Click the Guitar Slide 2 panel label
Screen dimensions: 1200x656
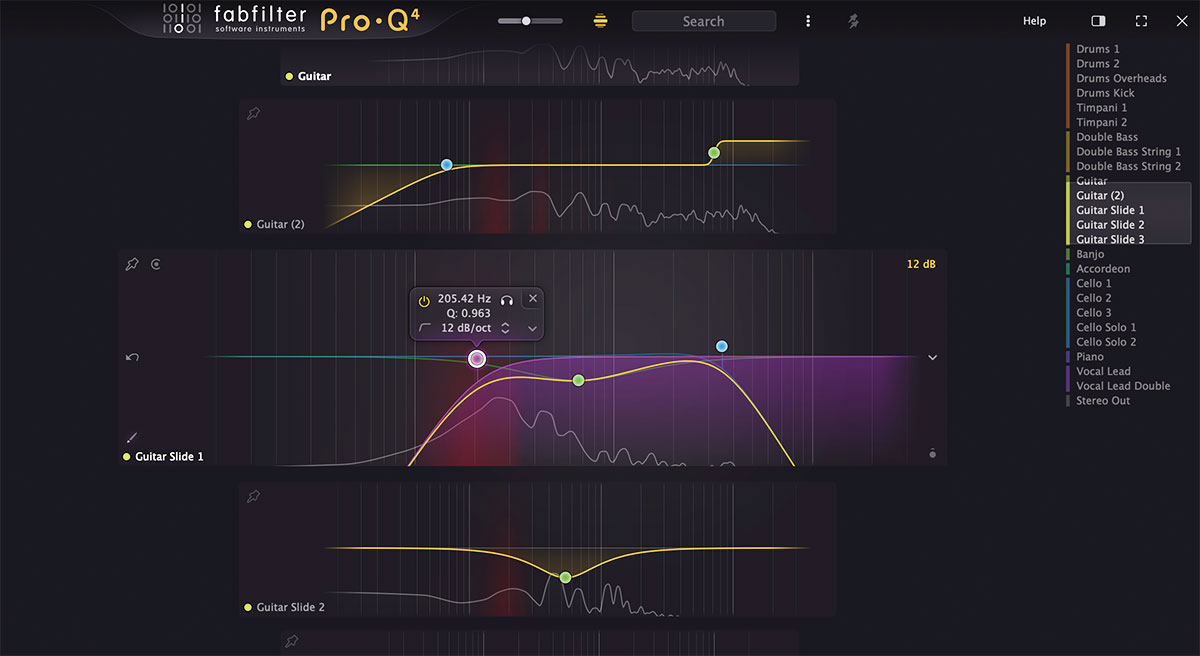(x=291, y=607)
